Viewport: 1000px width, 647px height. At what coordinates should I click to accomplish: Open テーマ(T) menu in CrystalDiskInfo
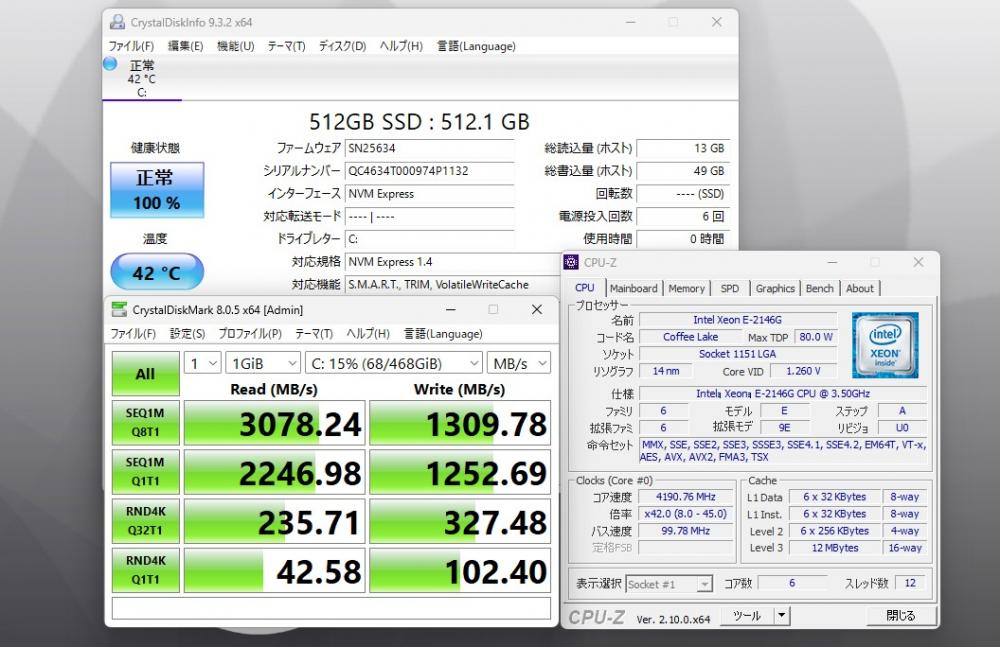click(x=286, y=46)
